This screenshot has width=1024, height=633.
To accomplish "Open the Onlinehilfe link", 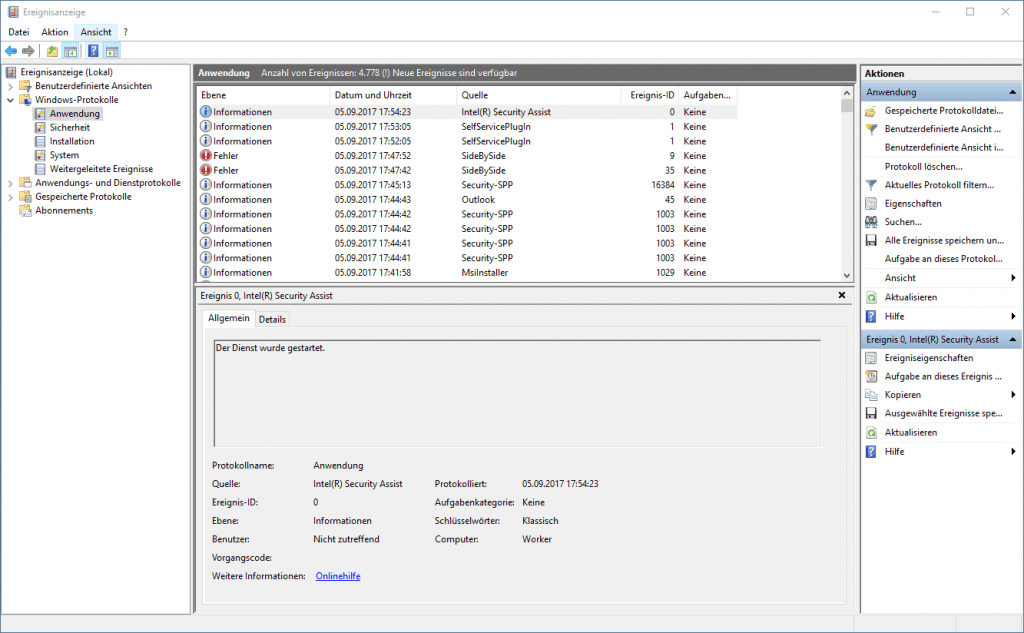I will coord(337,575).
